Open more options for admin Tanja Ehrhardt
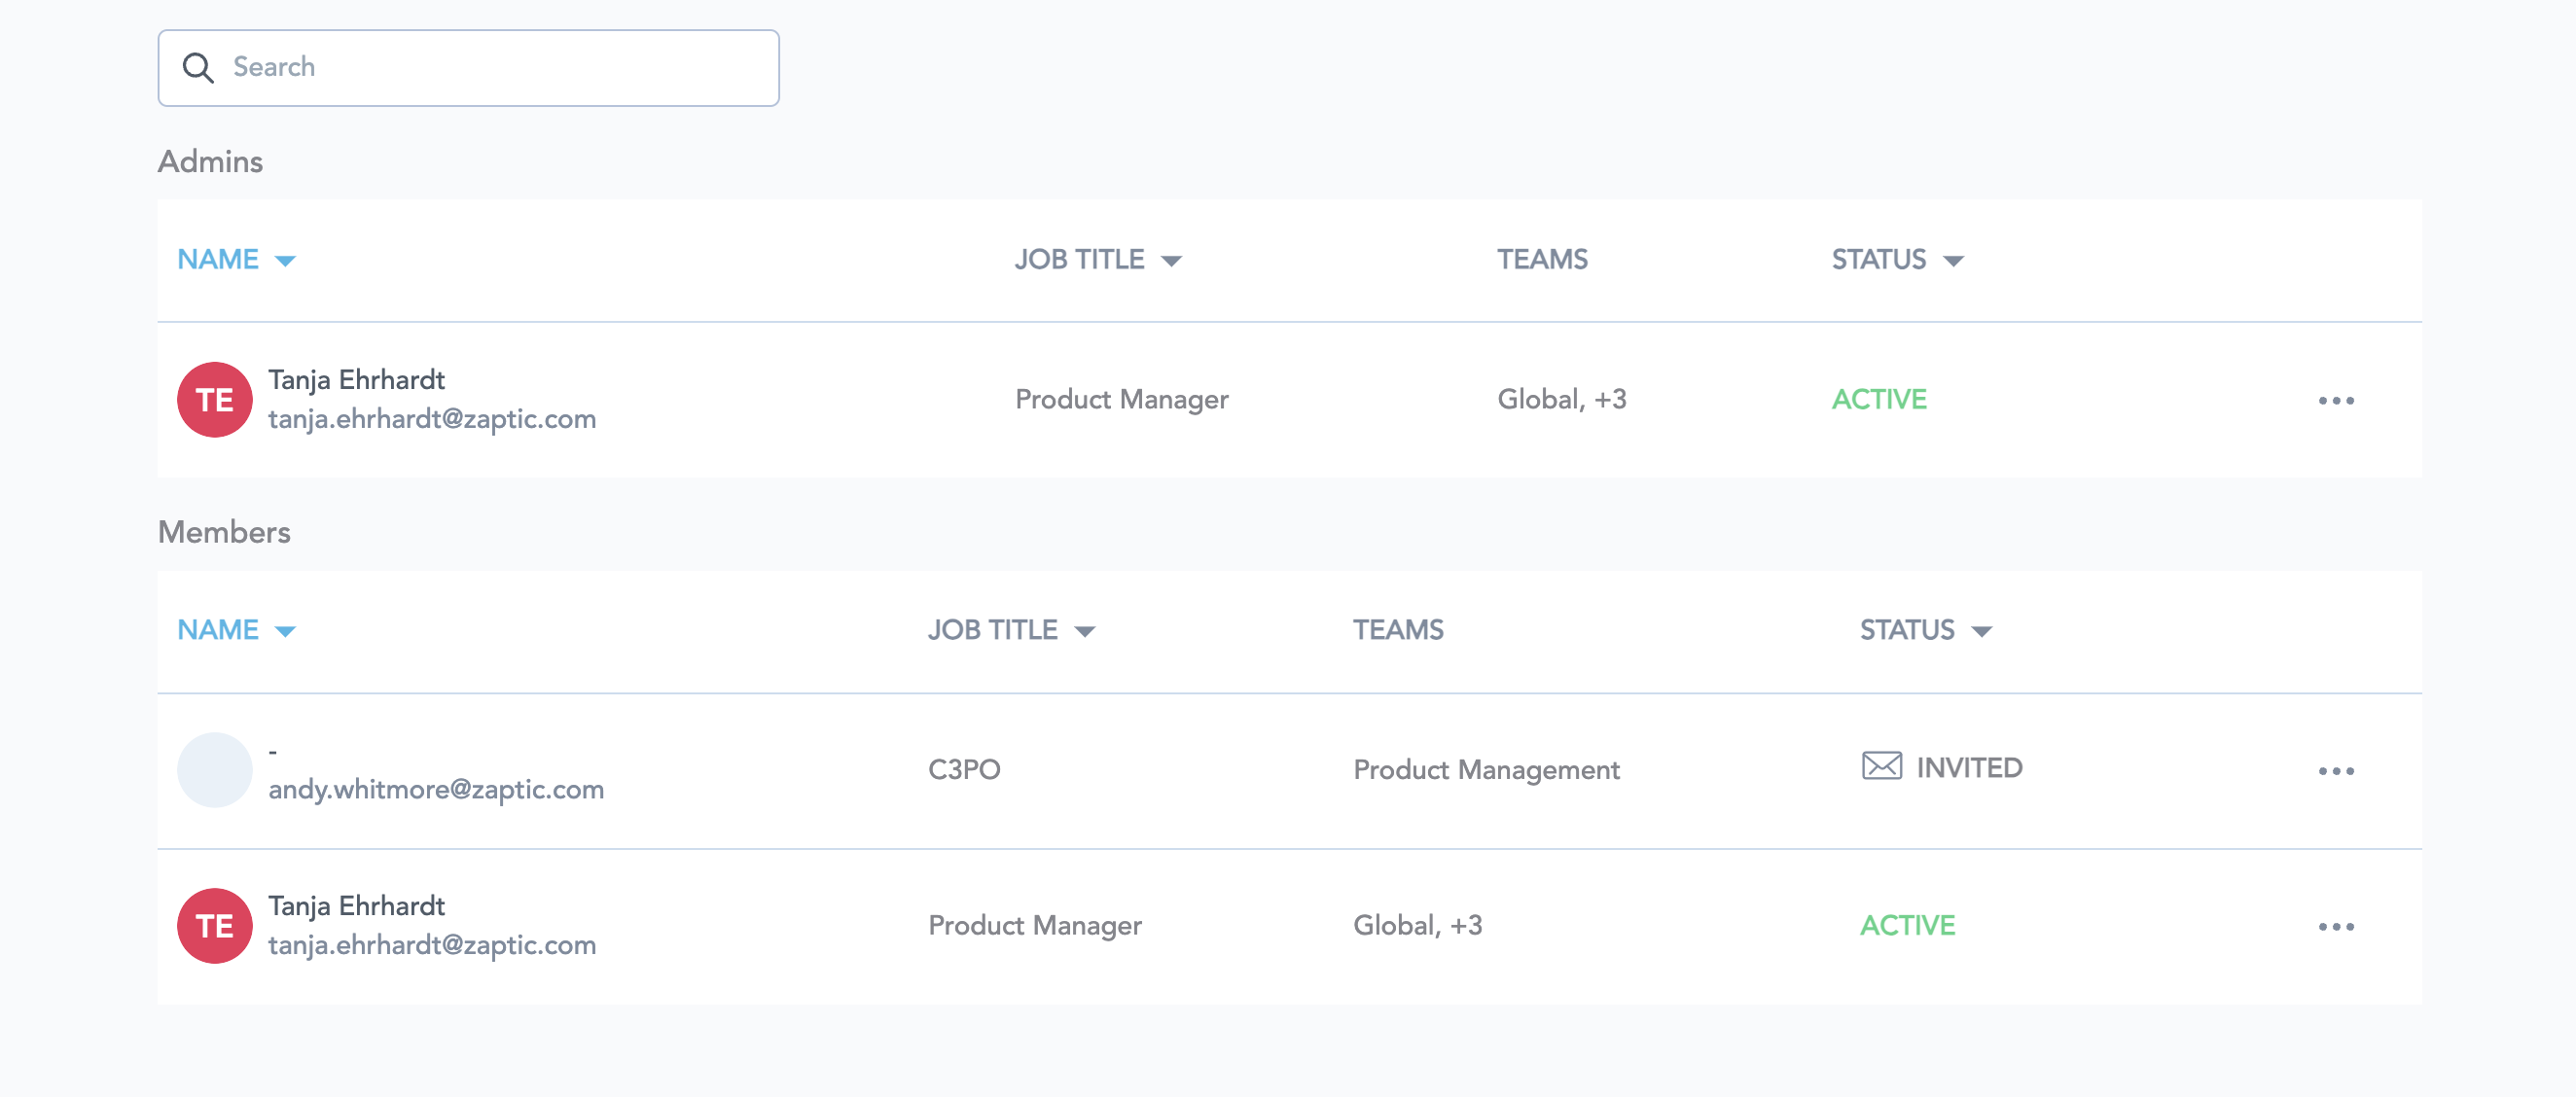The height and width of the screenshot is (1097, 2576). click(2335, 401)
